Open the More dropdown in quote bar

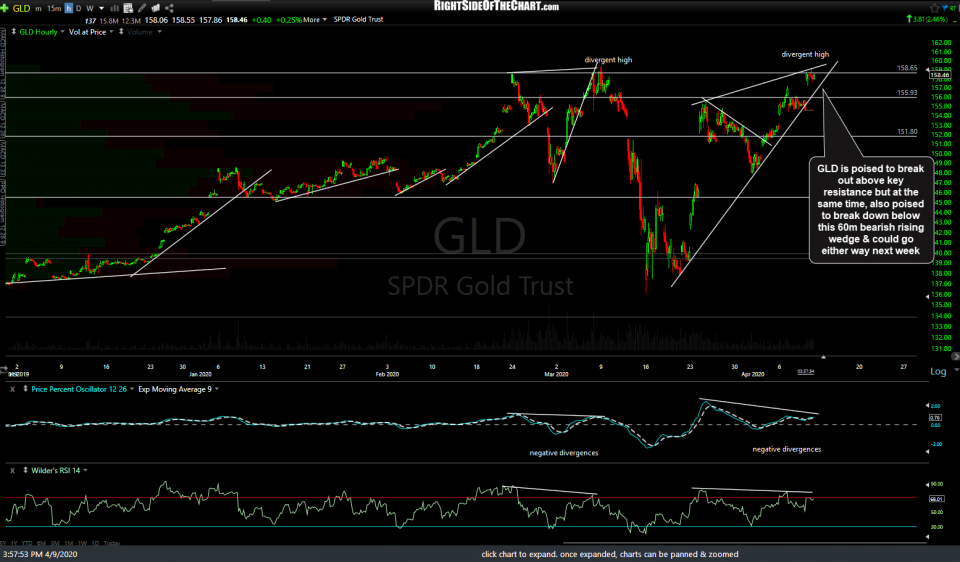(315, 20)
